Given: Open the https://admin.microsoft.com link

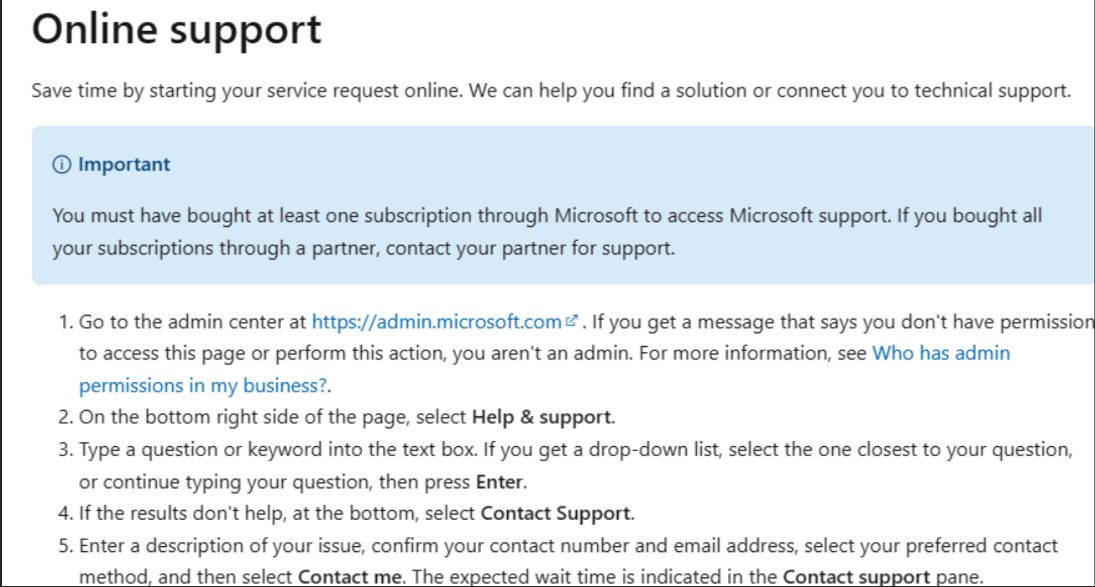Looking at the screenshot, I should [x=436, y=322].
